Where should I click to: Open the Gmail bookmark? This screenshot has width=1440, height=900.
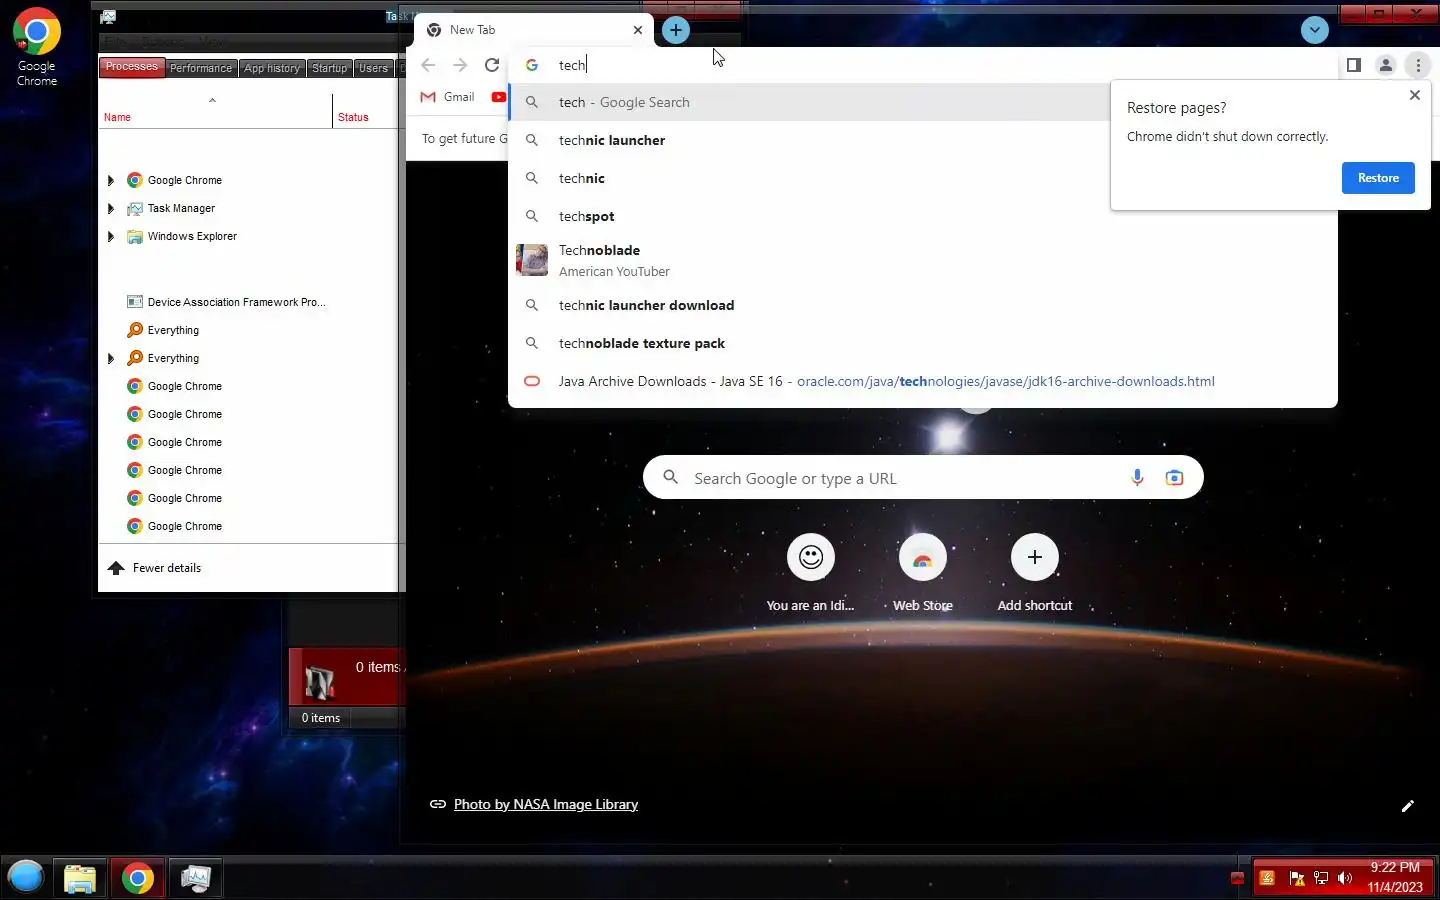[x=447, y=97]
